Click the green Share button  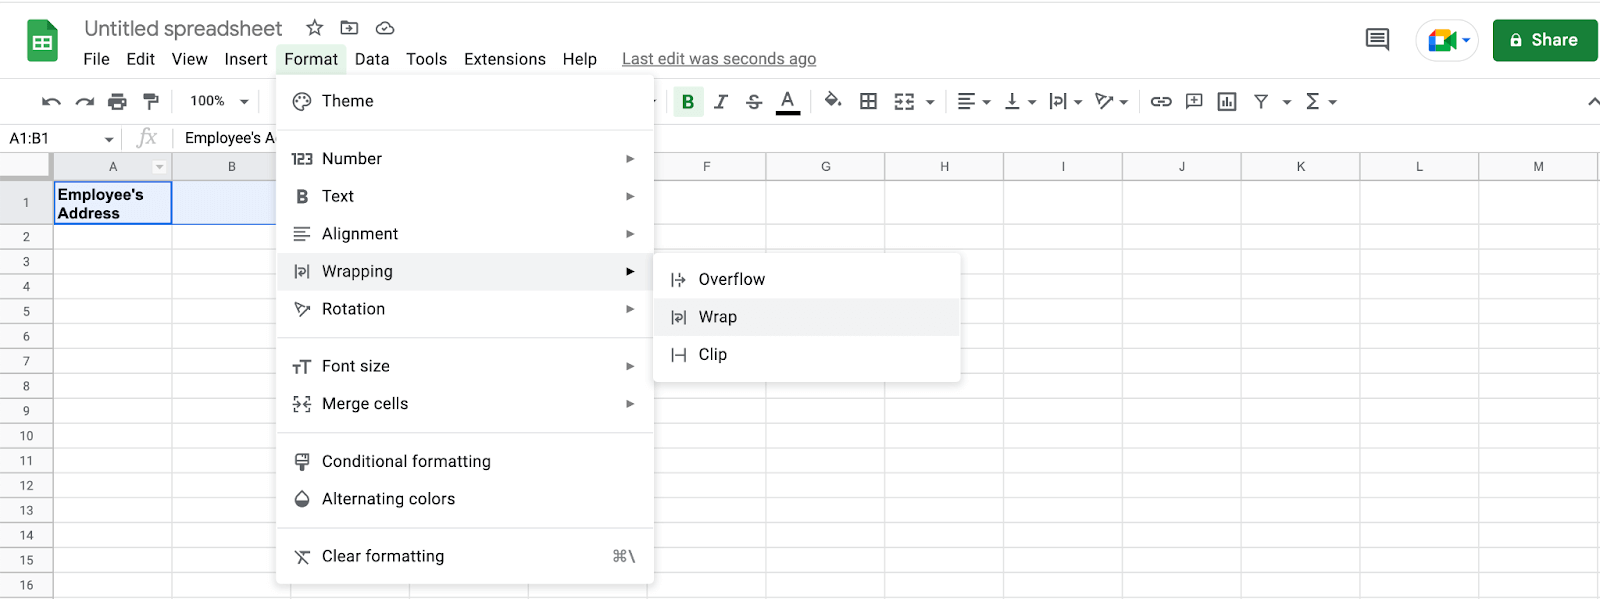click(1544, 40)
